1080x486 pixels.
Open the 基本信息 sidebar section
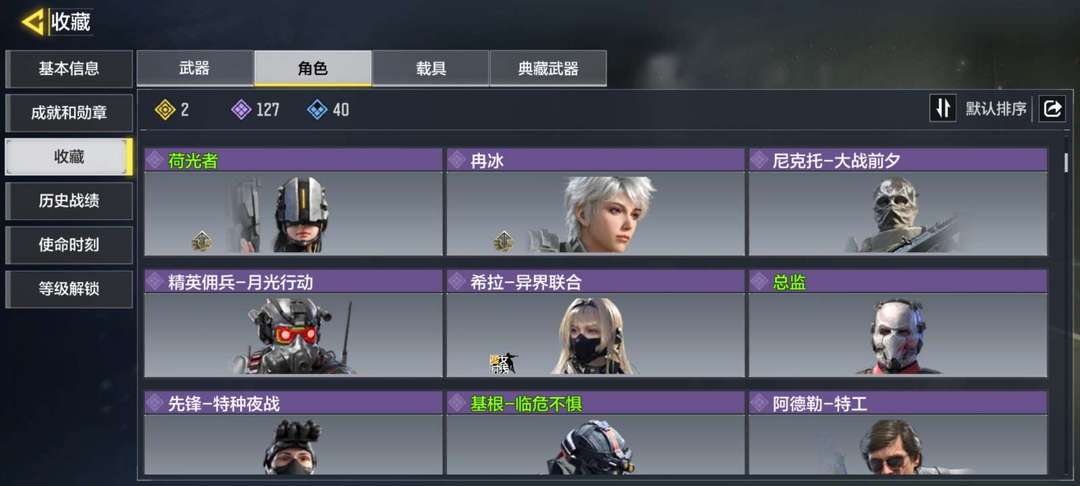(x=69, y=69)
